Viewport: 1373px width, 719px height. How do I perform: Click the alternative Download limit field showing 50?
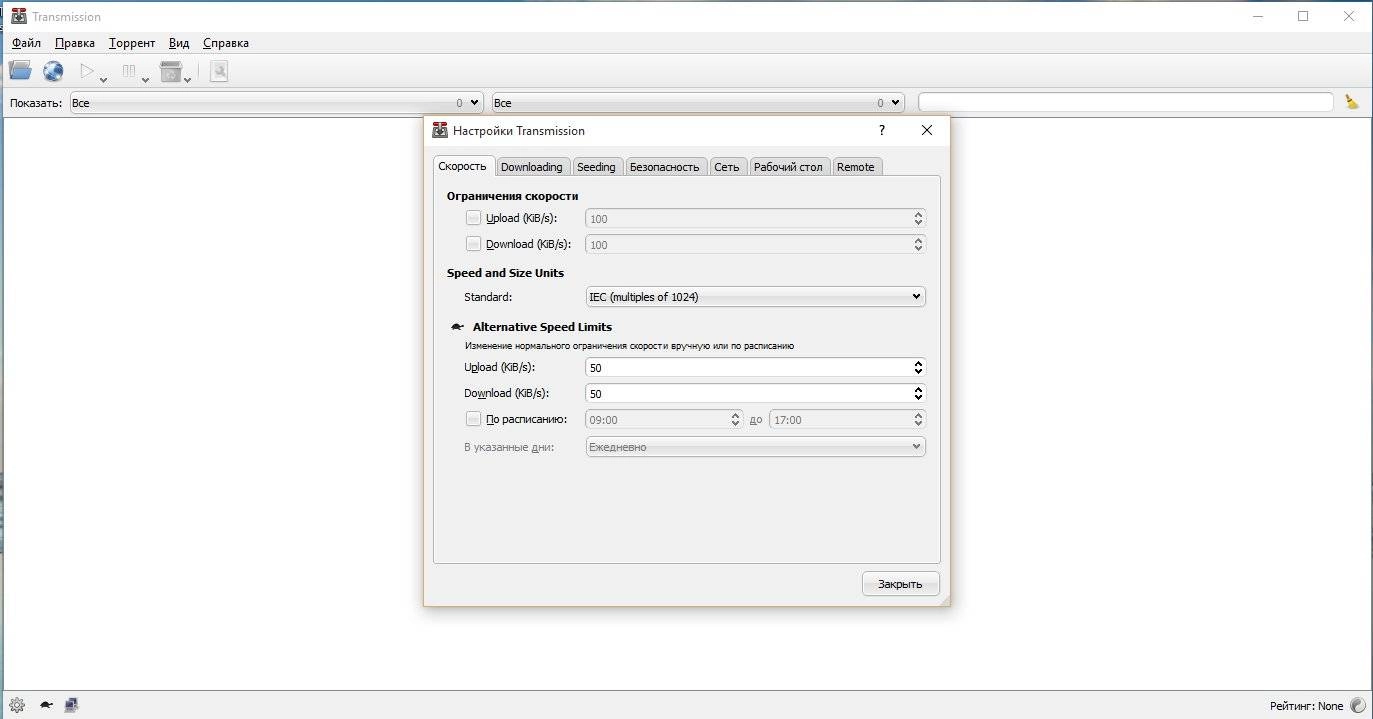(755, 394)
